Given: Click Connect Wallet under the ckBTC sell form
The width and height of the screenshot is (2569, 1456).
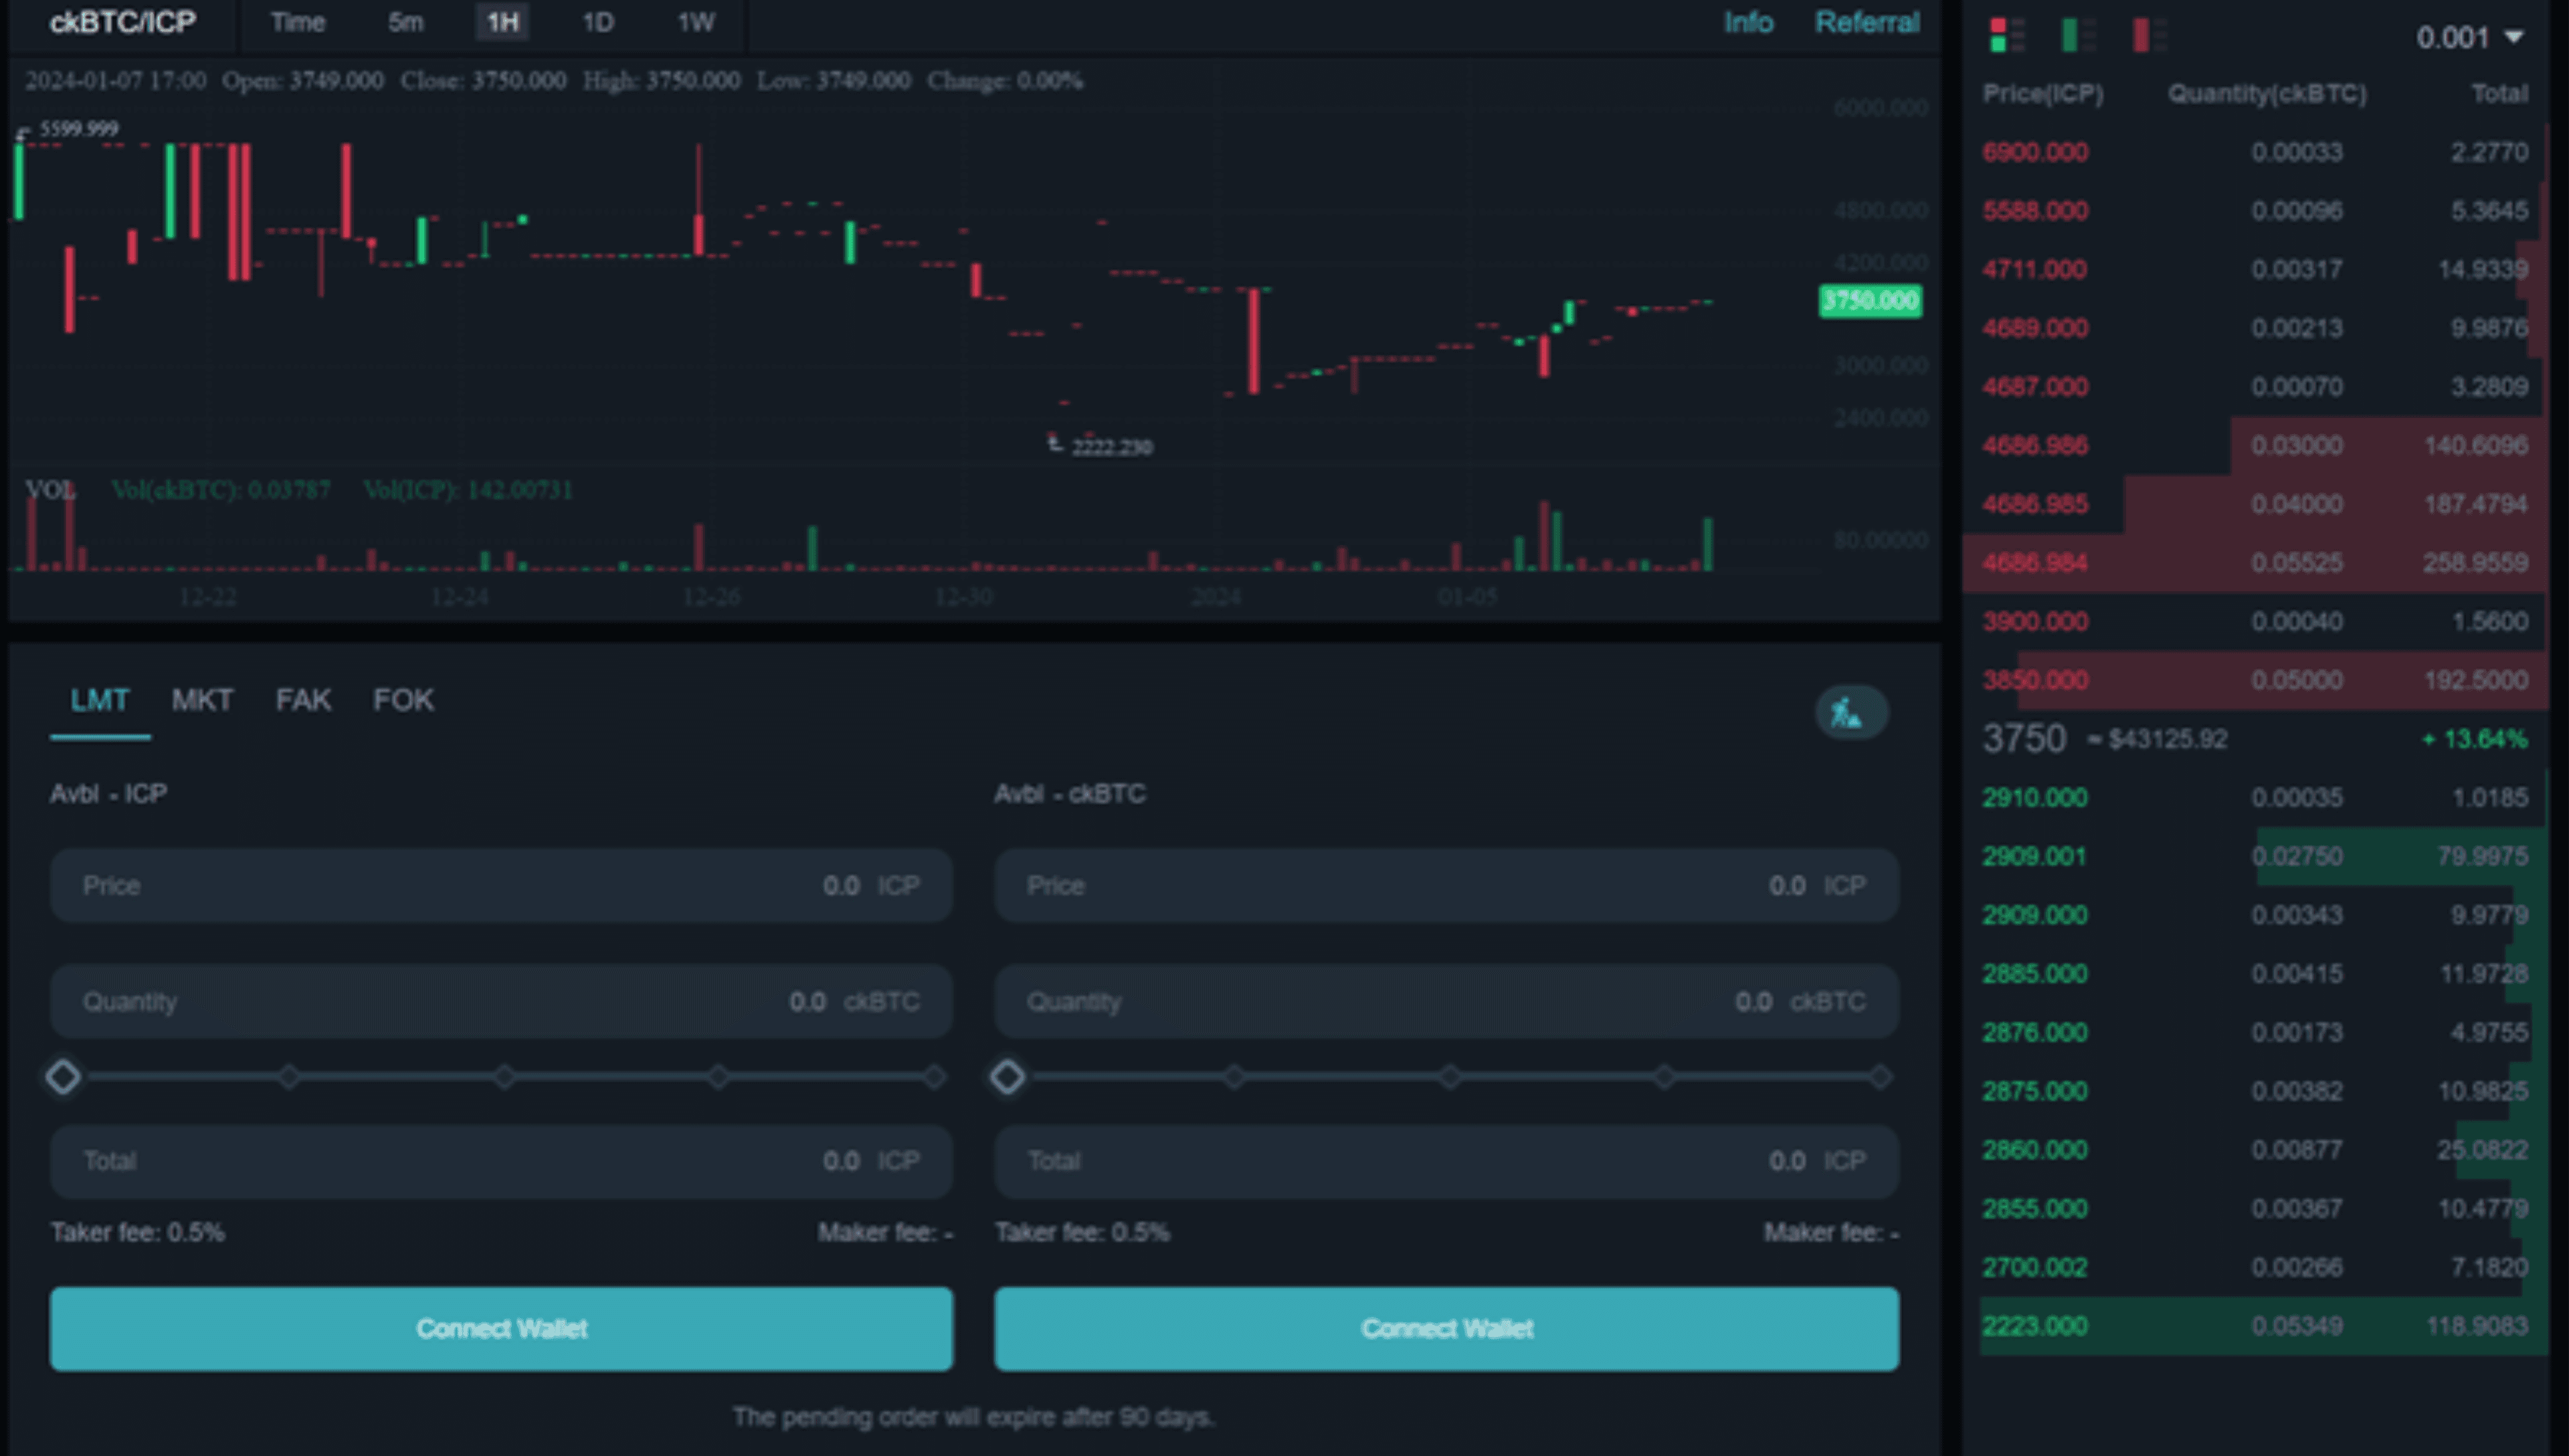Looking at the screenshot, I should 1446,1328.
